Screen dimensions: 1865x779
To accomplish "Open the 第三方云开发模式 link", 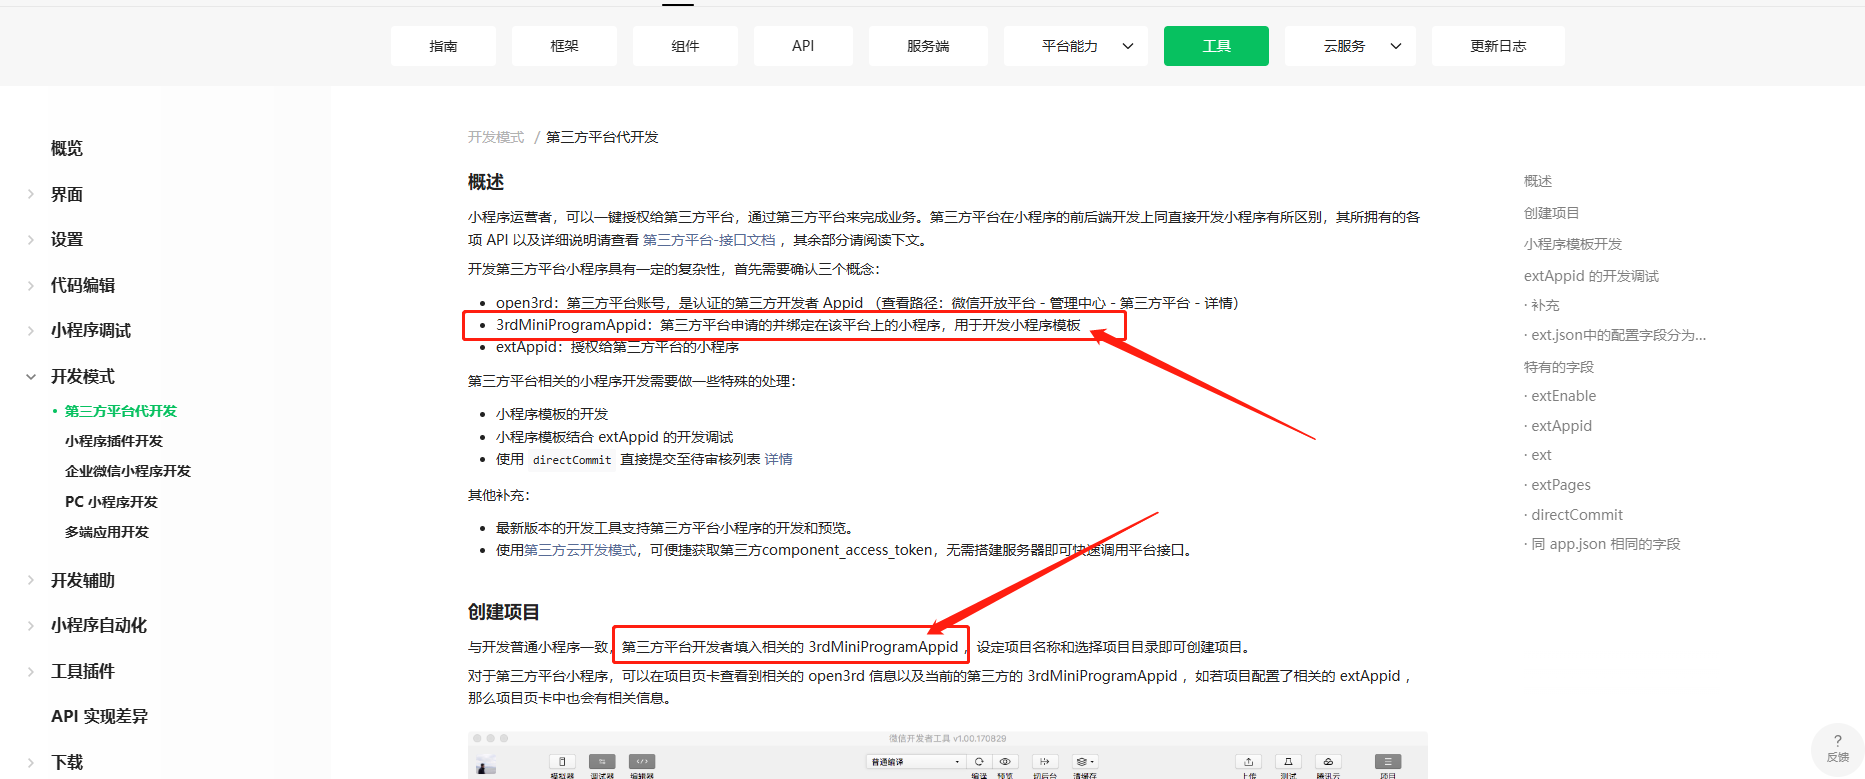I will 580,550.
